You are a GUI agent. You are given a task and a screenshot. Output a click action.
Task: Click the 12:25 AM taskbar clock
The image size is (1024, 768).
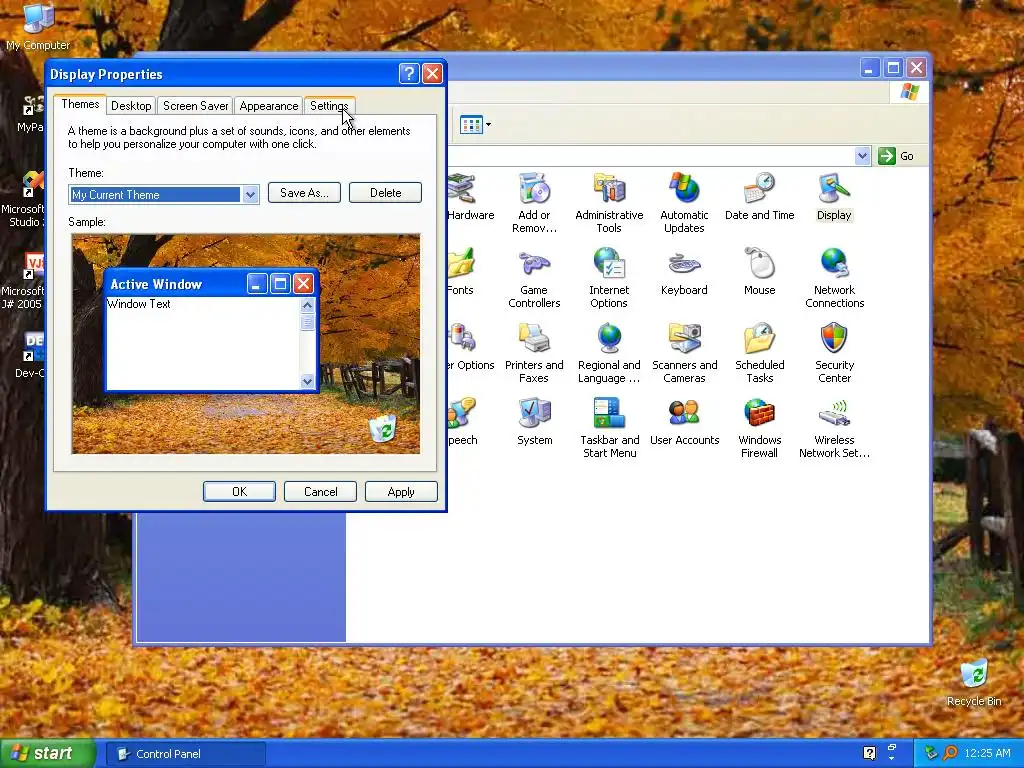click(987, 753)
